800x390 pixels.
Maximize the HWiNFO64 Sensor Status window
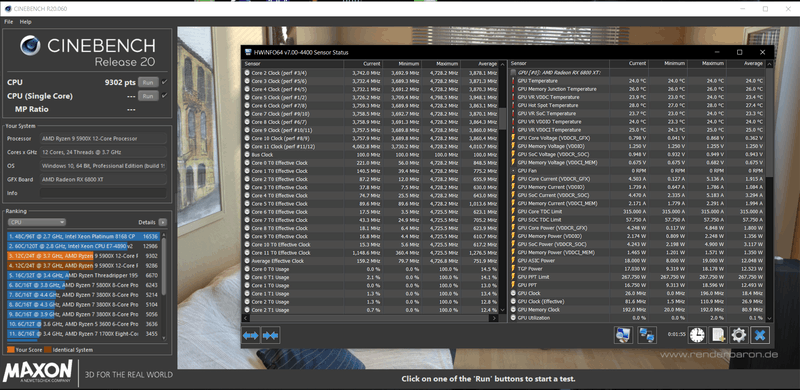tap(739, 52)
